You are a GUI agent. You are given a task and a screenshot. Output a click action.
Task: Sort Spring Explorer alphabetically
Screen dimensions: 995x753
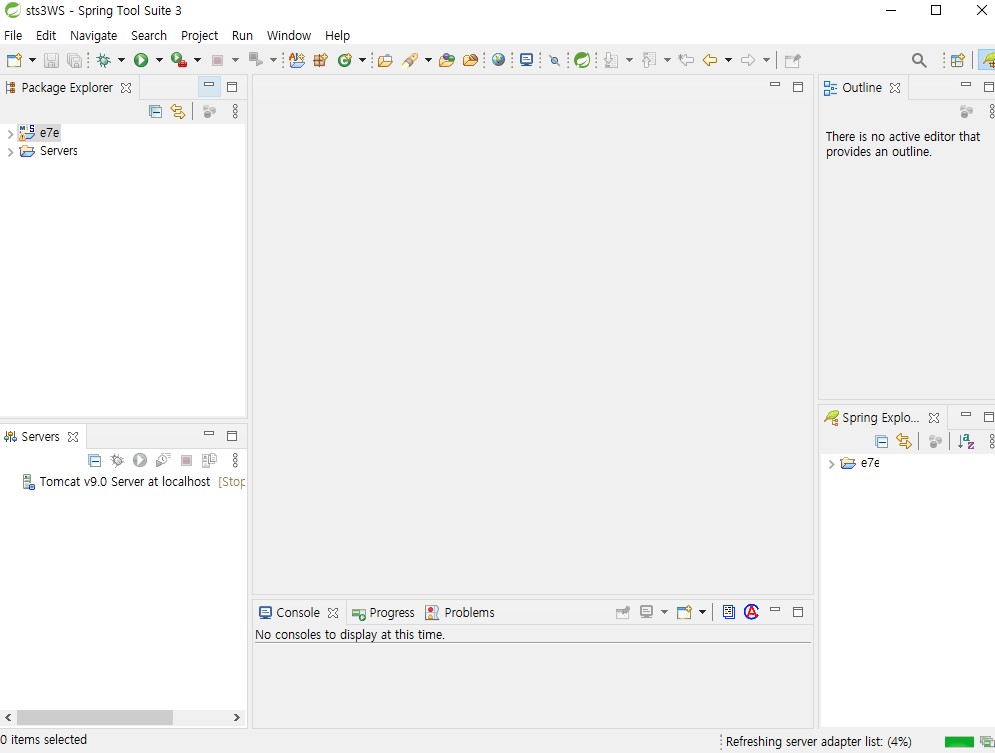coord(966,442)
